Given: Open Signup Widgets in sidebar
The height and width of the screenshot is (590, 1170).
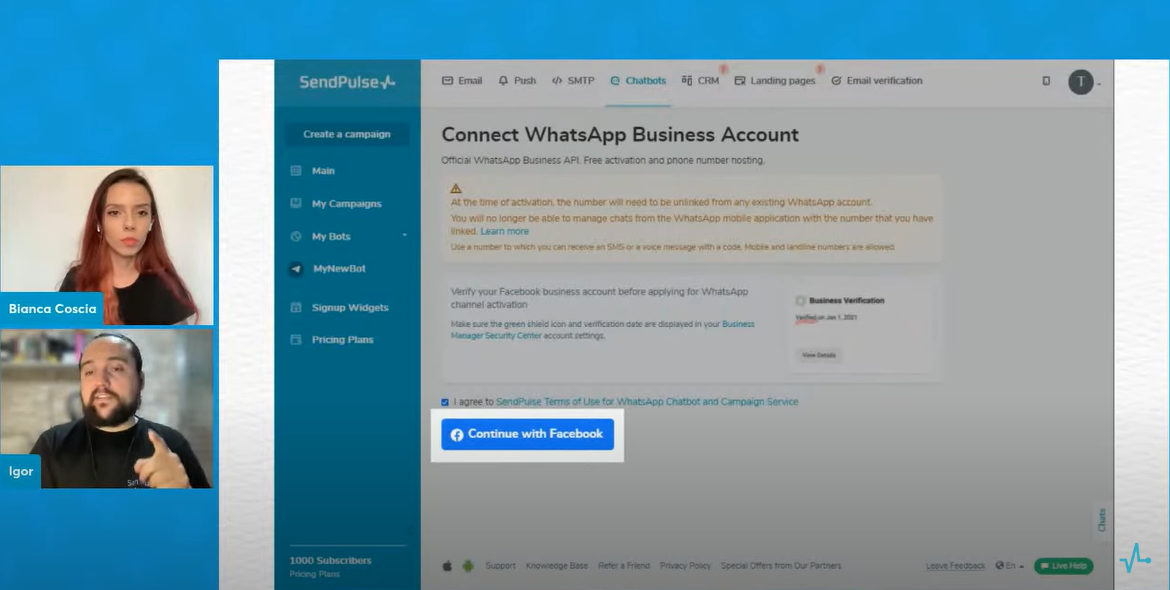Looking at the screenshot, I should [350, 307].
